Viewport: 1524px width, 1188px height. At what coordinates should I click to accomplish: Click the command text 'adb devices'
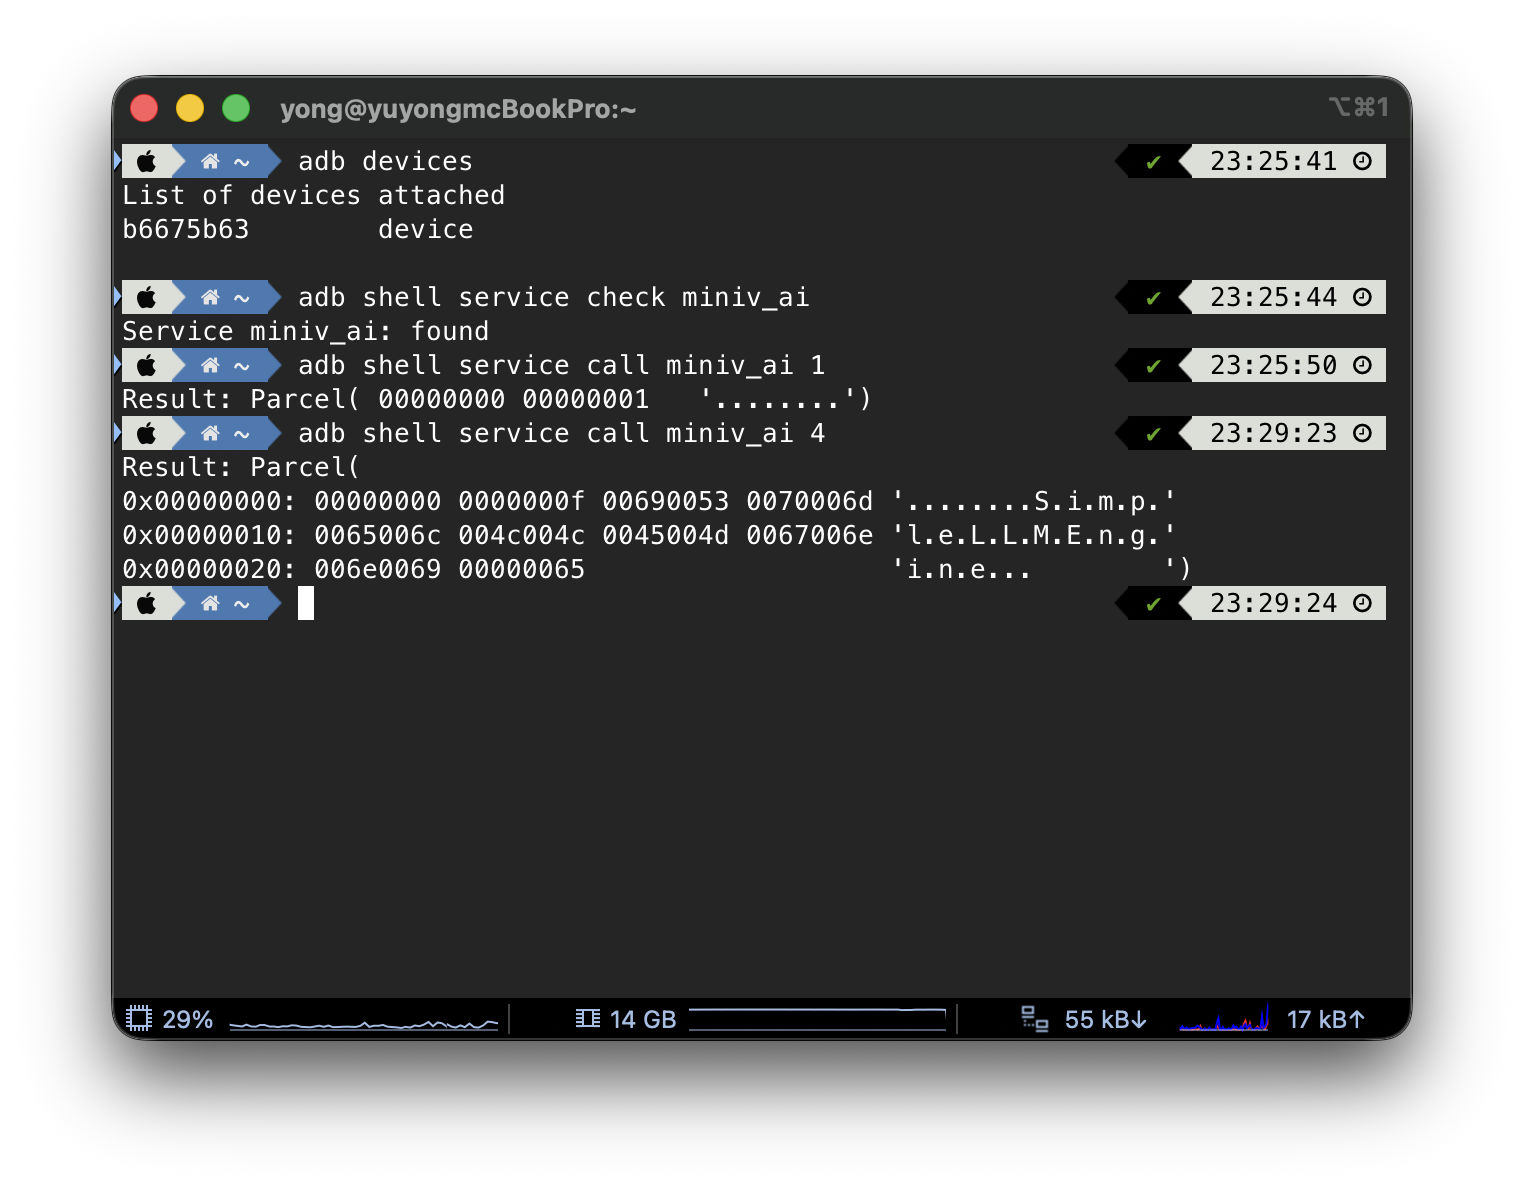pos(385,161)
